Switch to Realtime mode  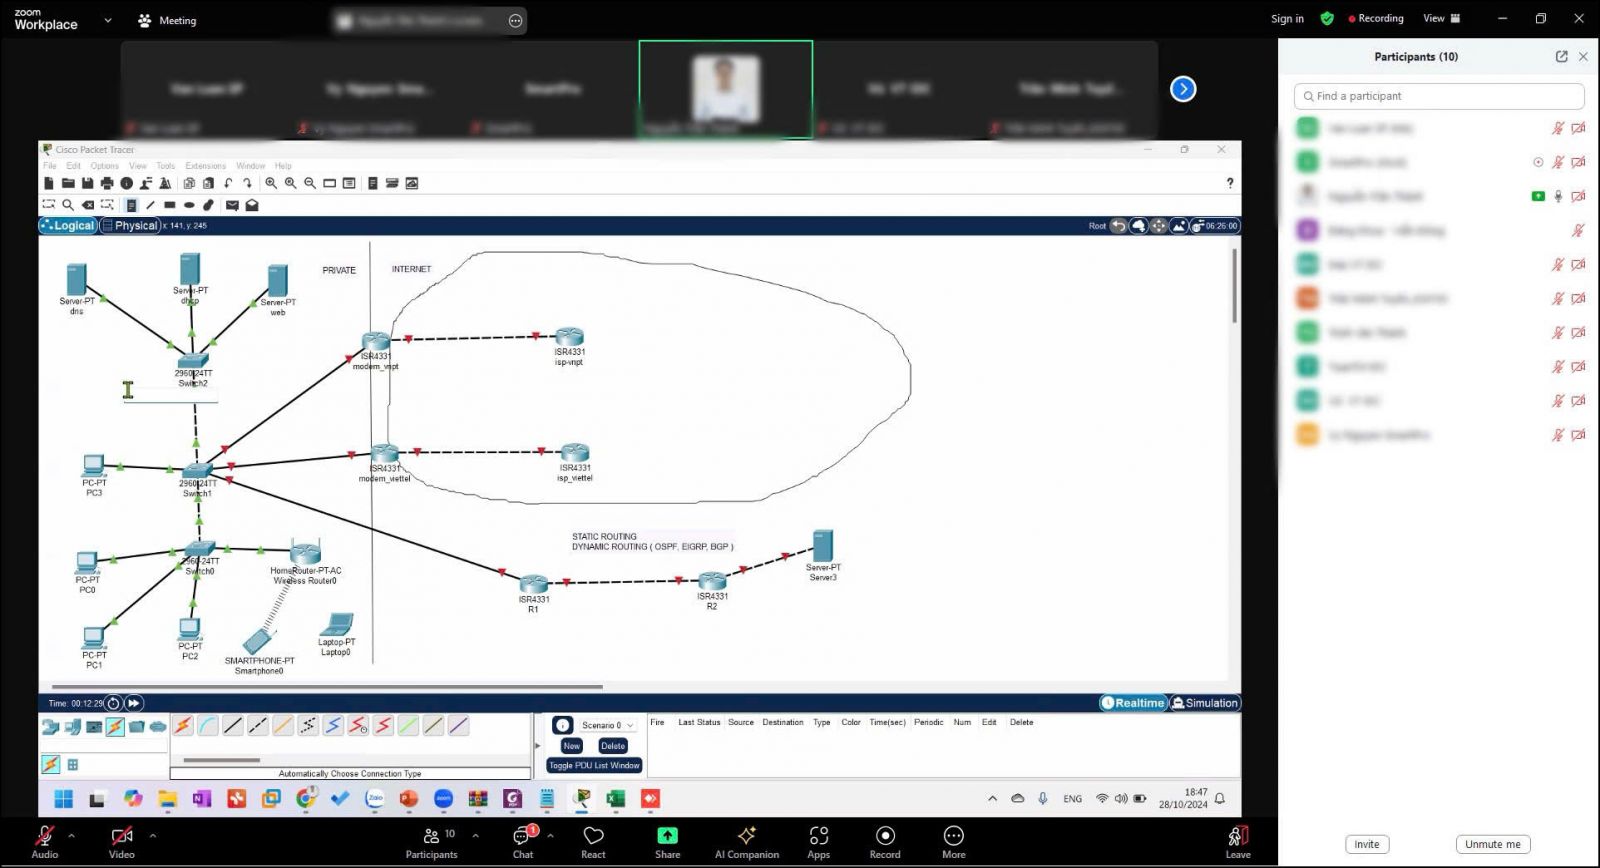[x=1133, y=703]
